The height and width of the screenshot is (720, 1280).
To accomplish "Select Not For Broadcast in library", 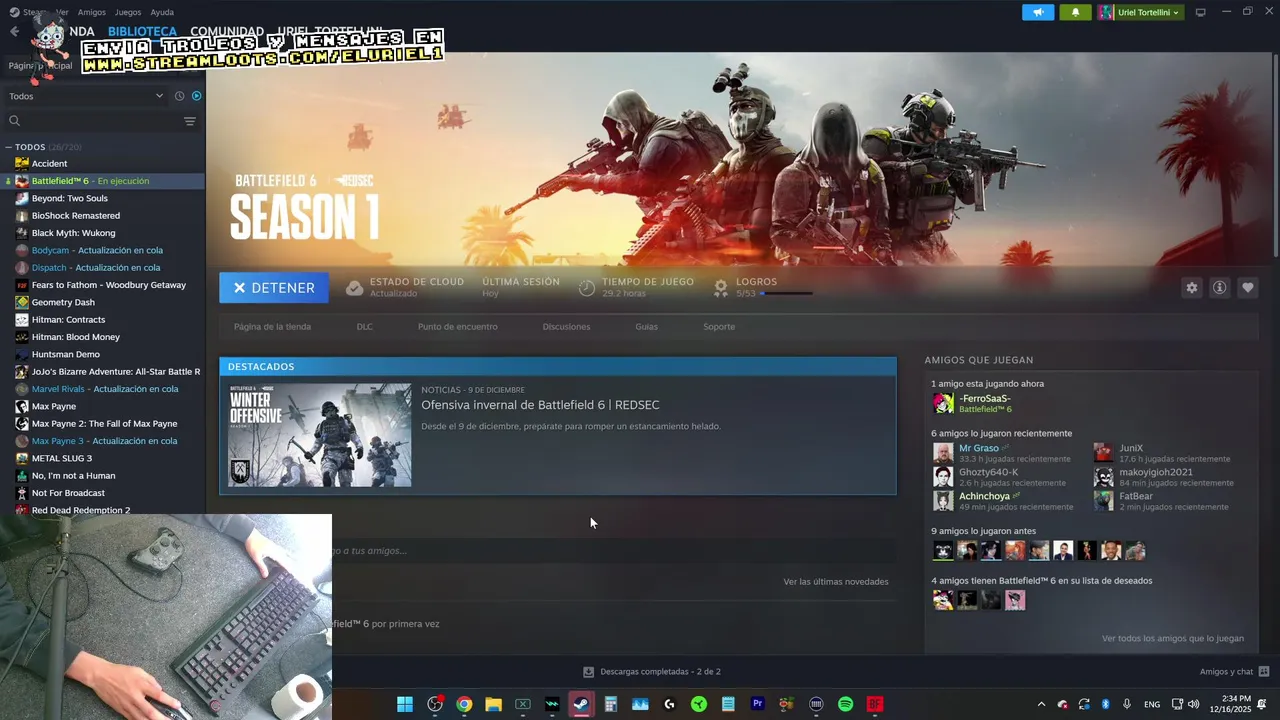I will pos(68,493).
